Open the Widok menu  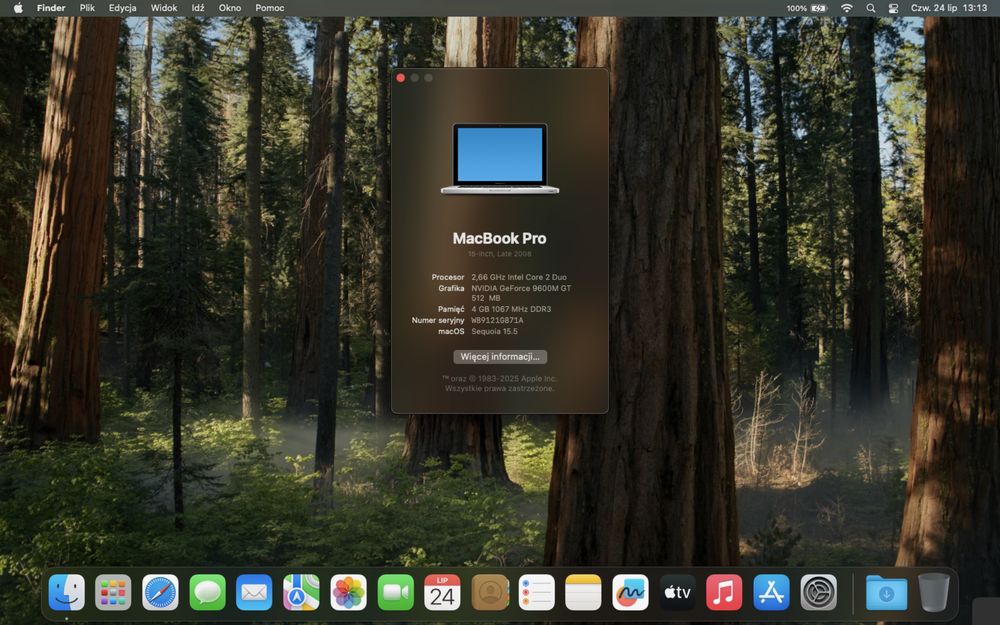pyautogui.click(x=164, y=8)
